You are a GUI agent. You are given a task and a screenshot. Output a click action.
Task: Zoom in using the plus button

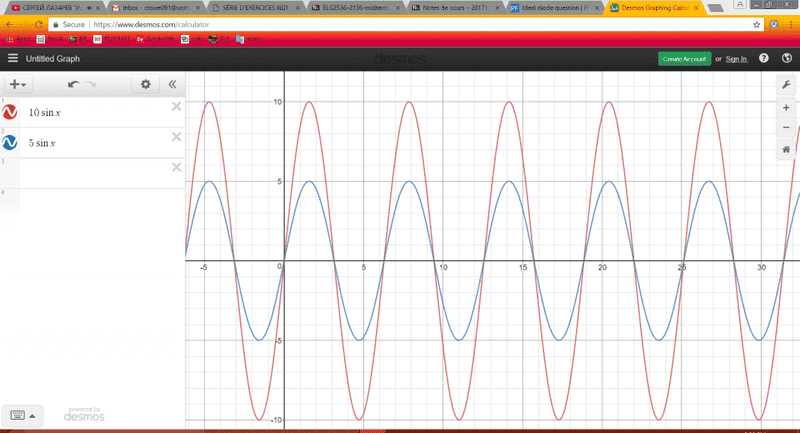pyautogui.click(x=785, y=108)
